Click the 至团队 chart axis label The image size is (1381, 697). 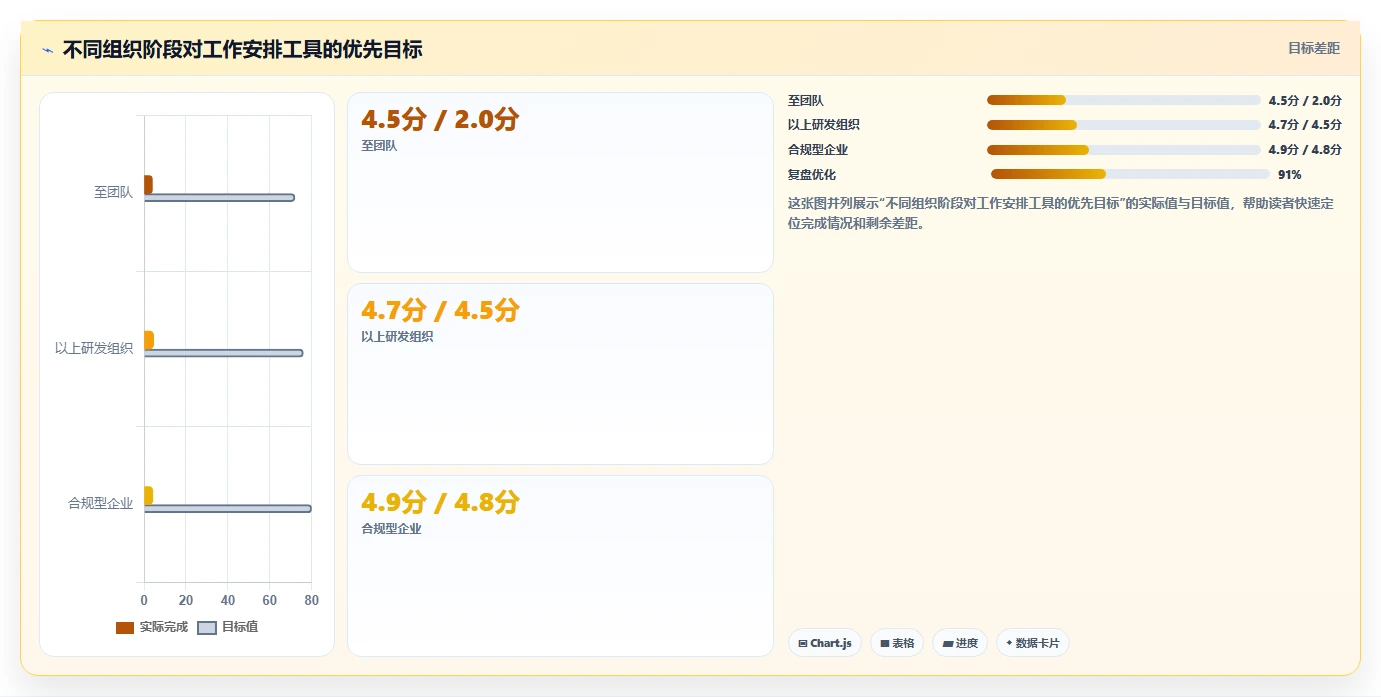[113, 192]
